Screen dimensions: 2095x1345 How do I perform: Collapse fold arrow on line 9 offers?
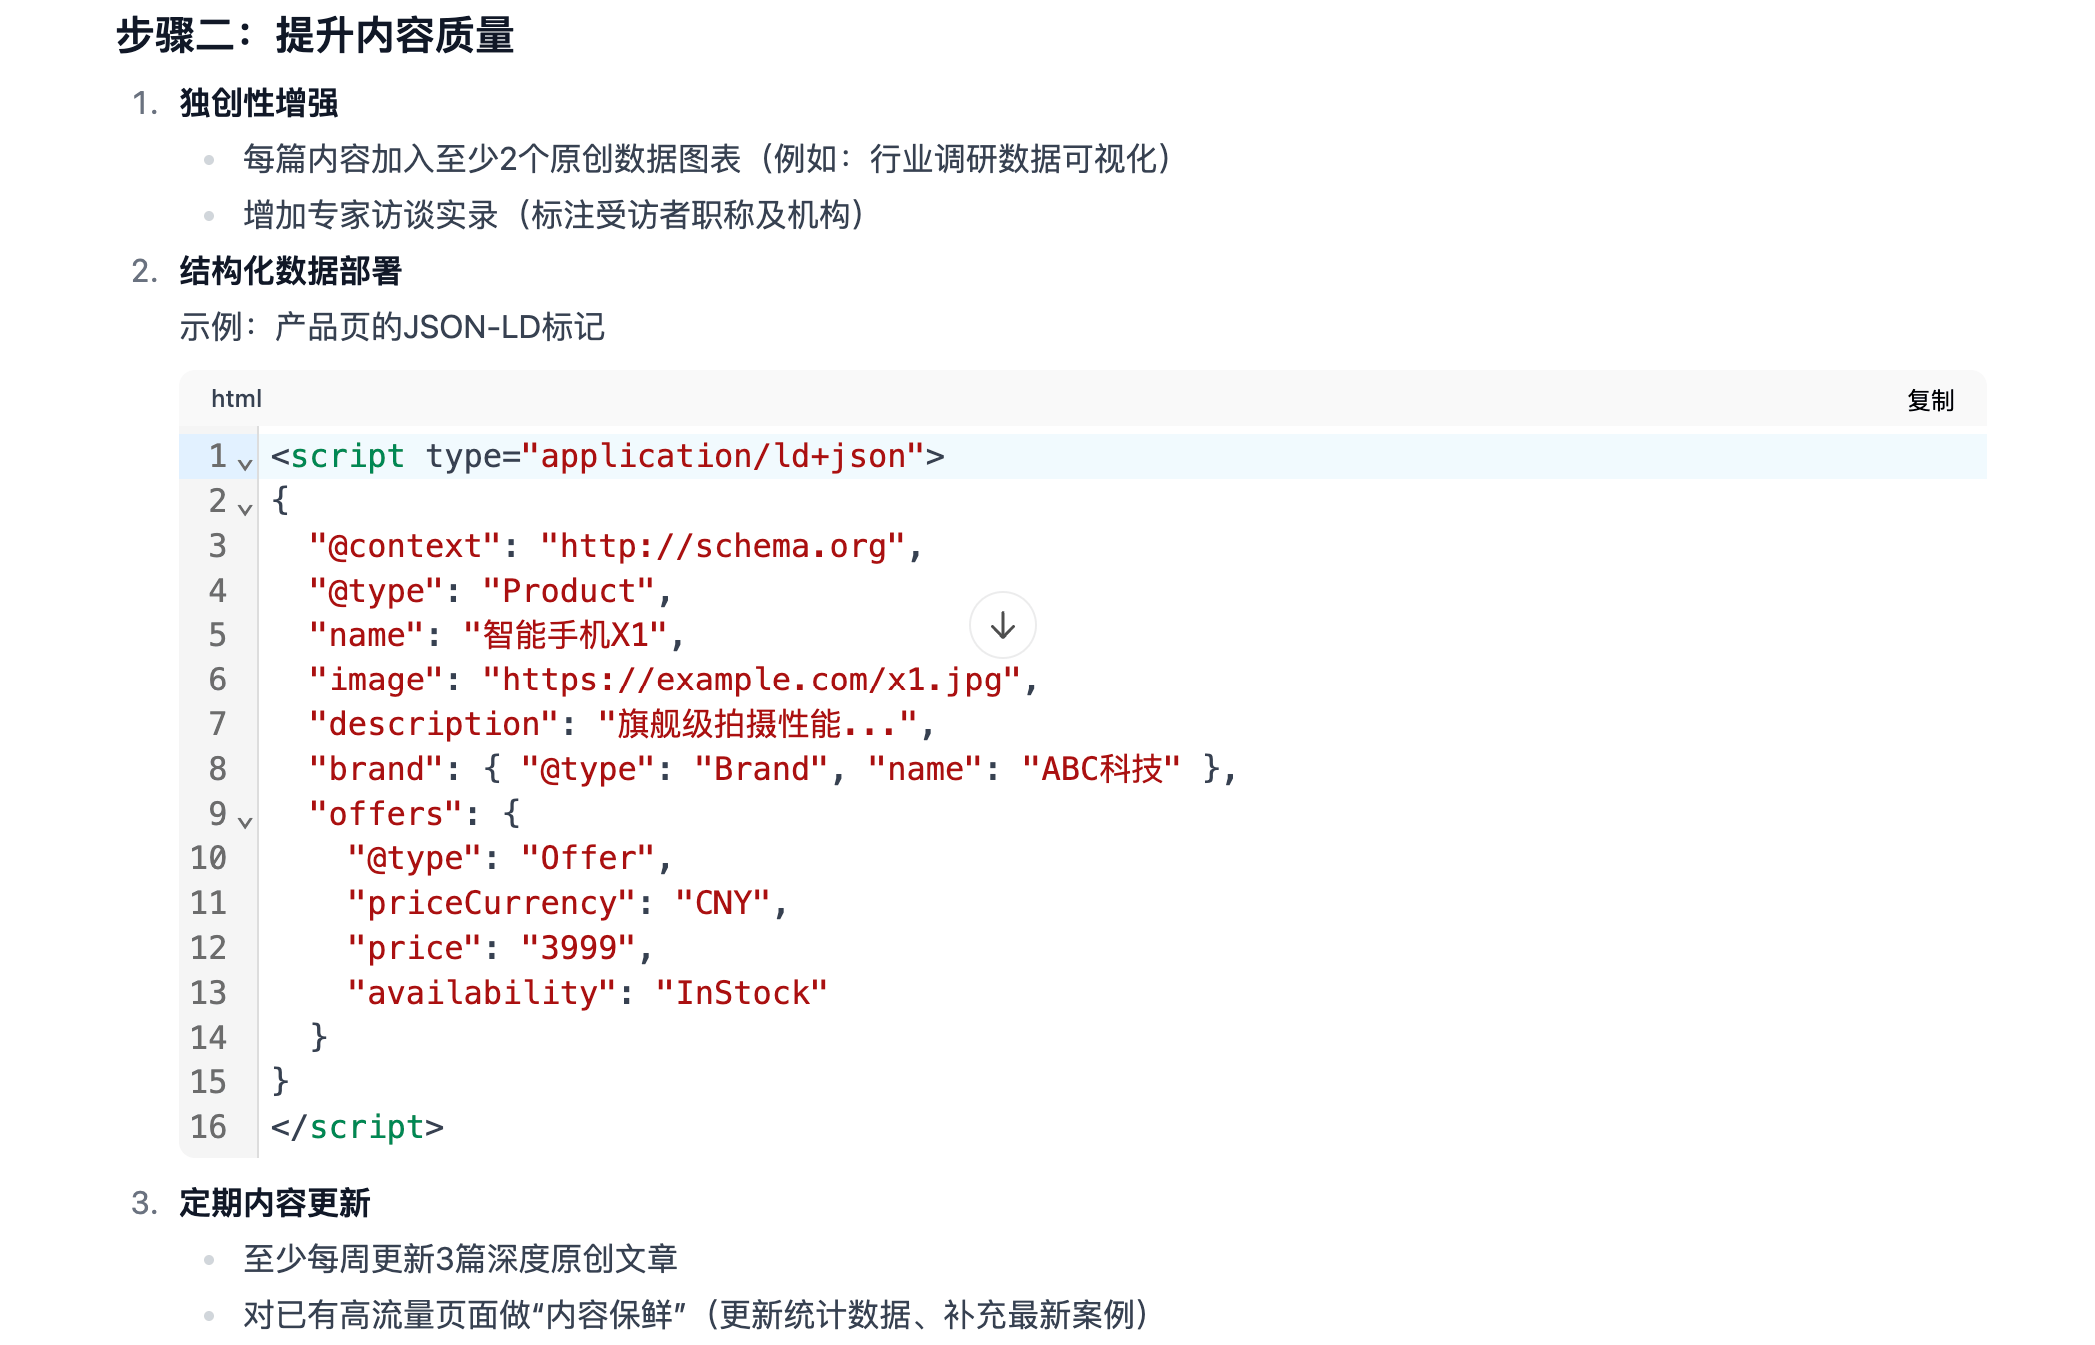[245, 821]
